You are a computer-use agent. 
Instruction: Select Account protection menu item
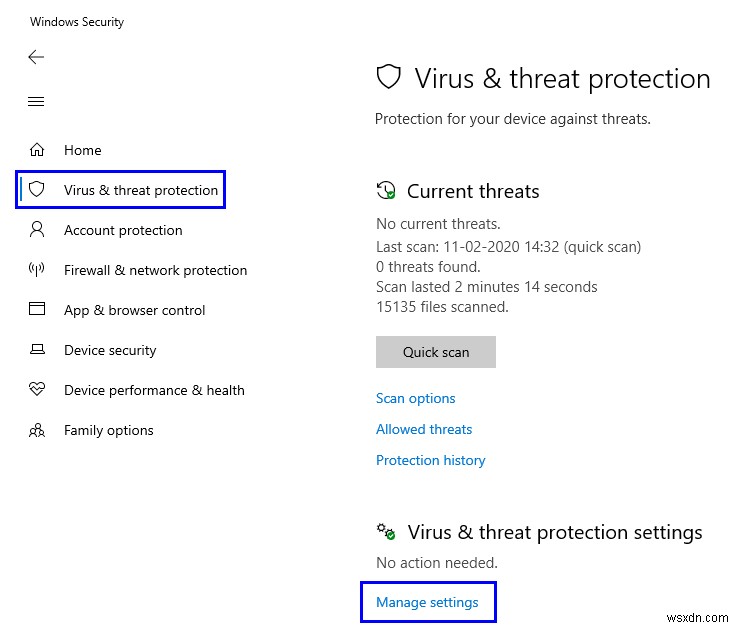pyautogui.click(x=123, y=230)
